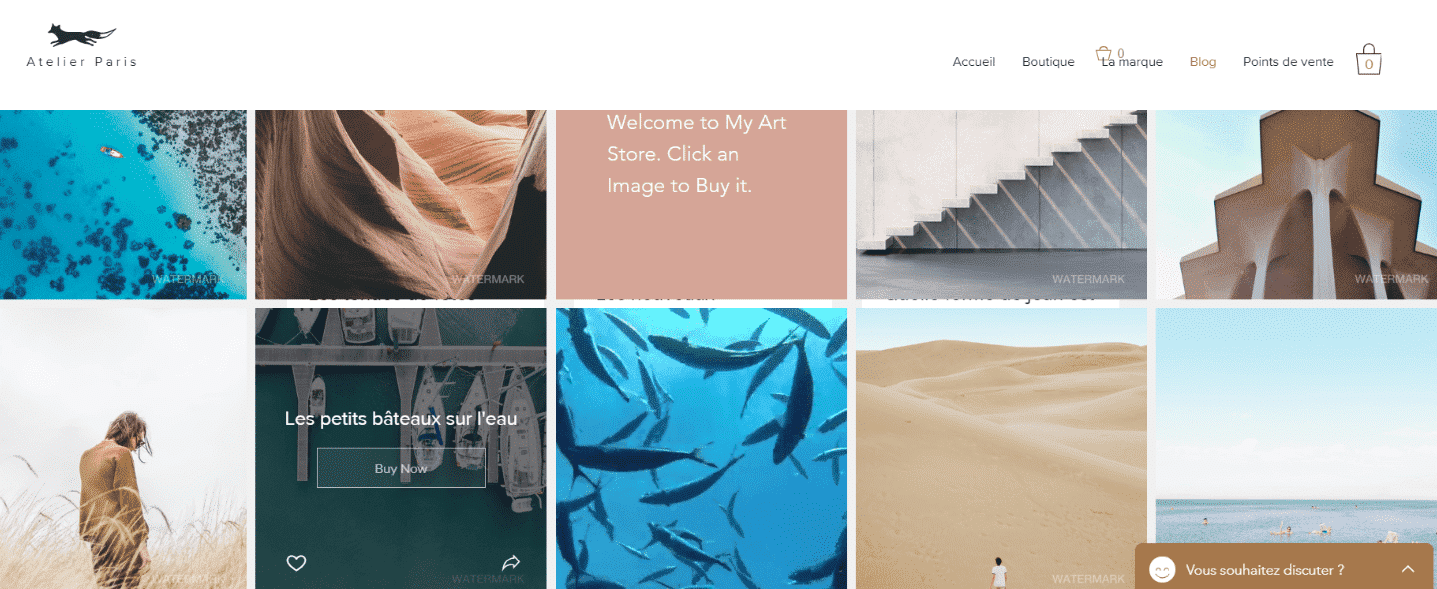Open the orange canyon rock image
The width and height of the screenshot is (1437, 589).
click(401, 204)
